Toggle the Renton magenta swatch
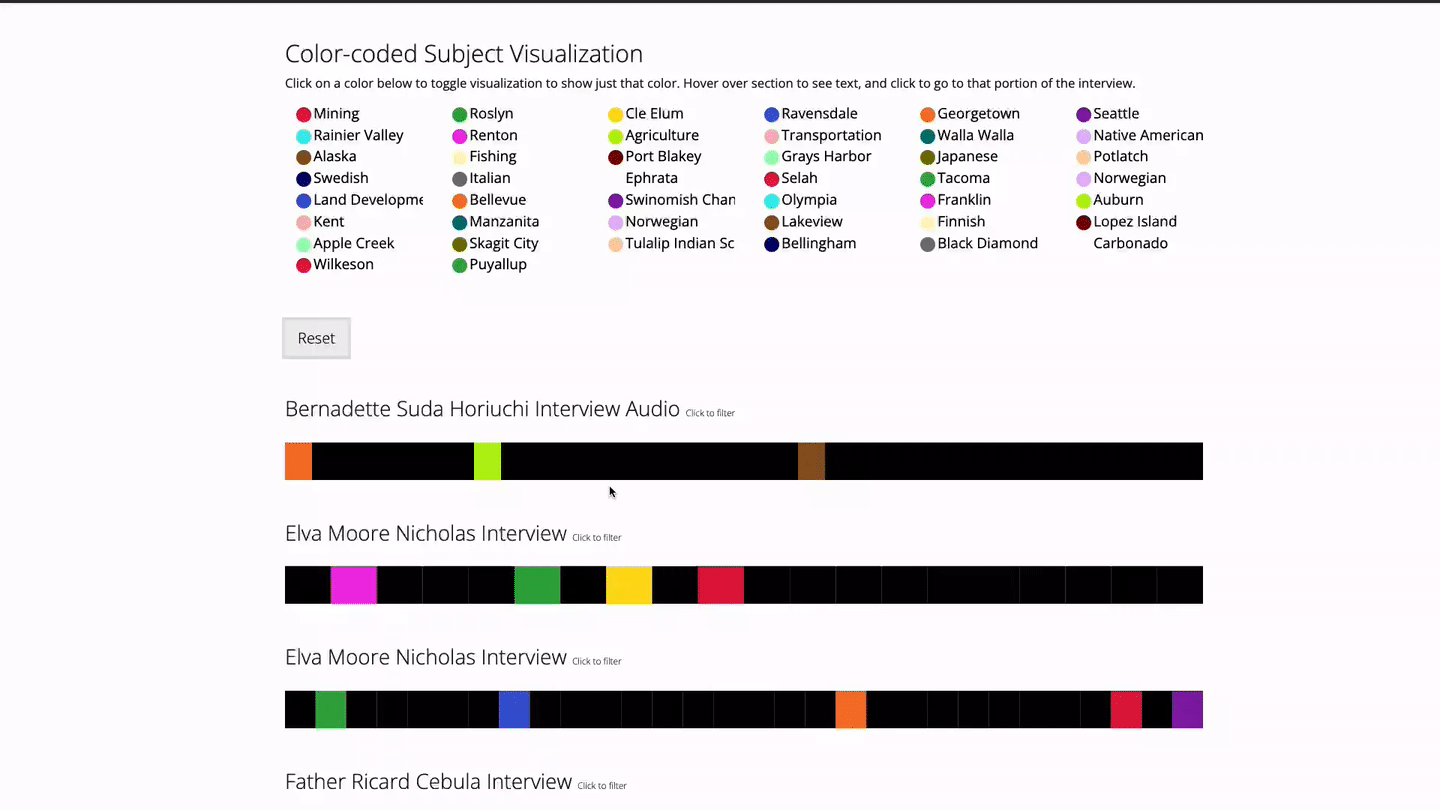1440x810 pixels. click(x=460, y=136)
